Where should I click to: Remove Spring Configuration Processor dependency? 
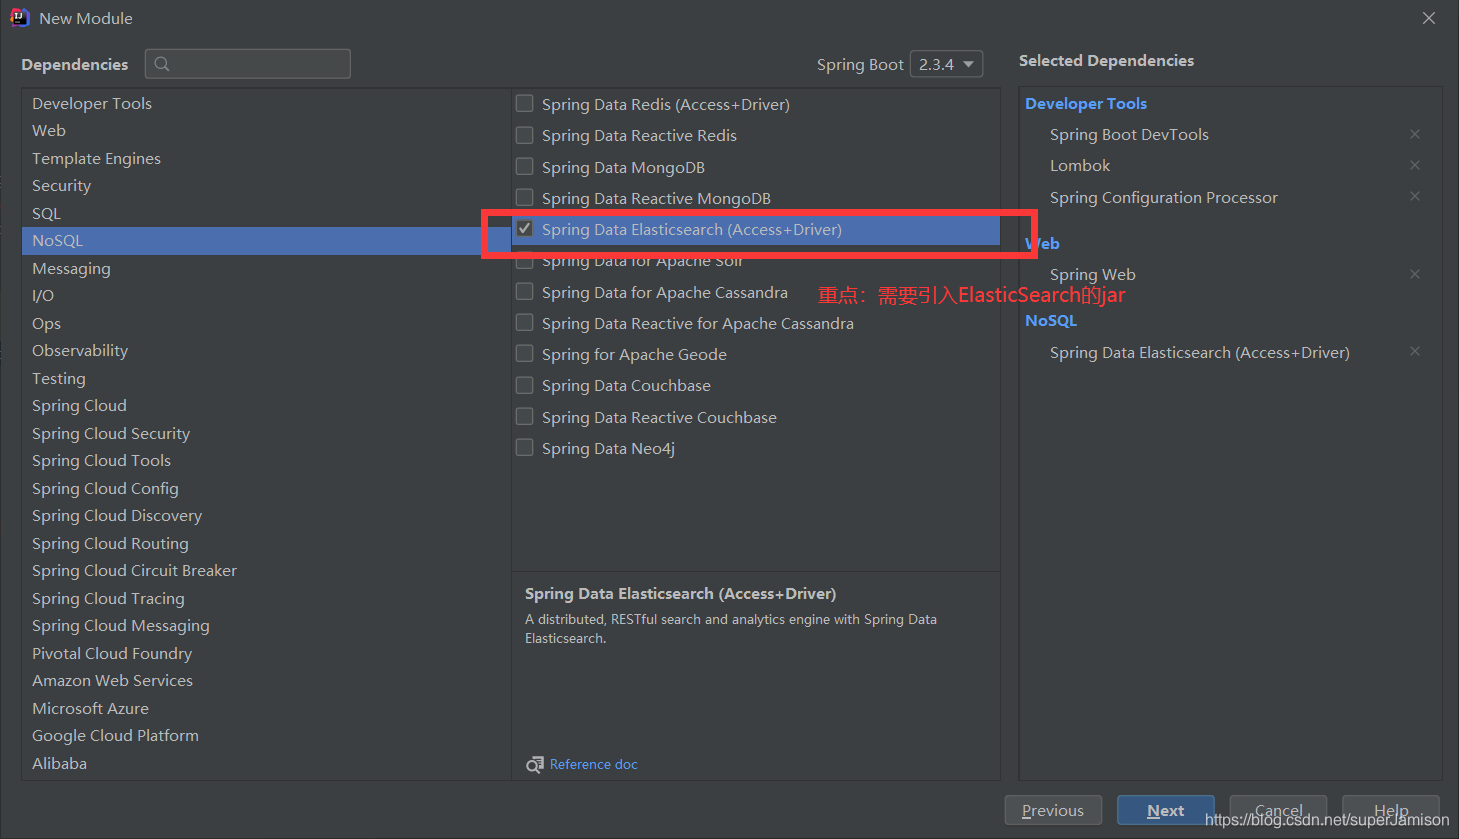(1415, 196)
